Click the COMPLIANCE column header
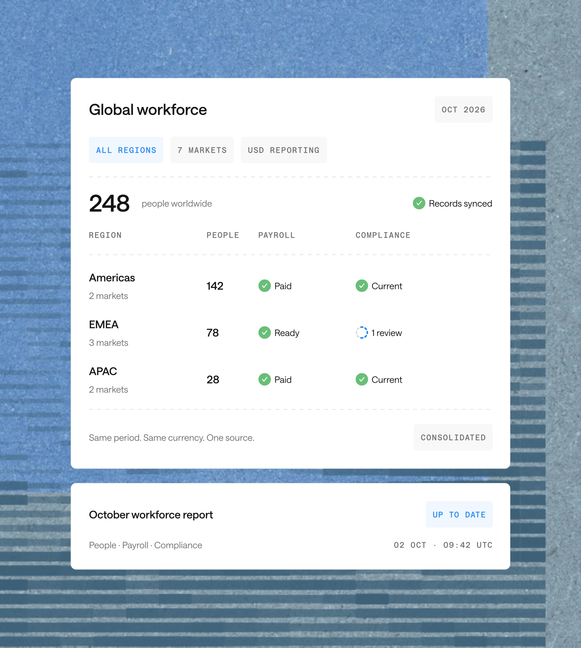Screen dimensions: 581x648 tap(383, 235)
